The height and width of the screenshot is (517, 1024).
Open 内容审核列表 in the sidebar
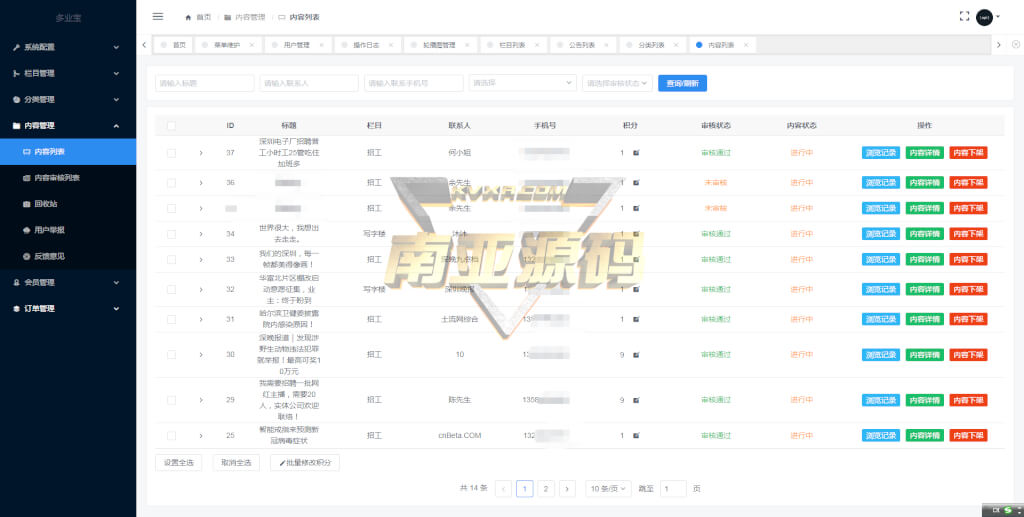(x=68, y=178)
